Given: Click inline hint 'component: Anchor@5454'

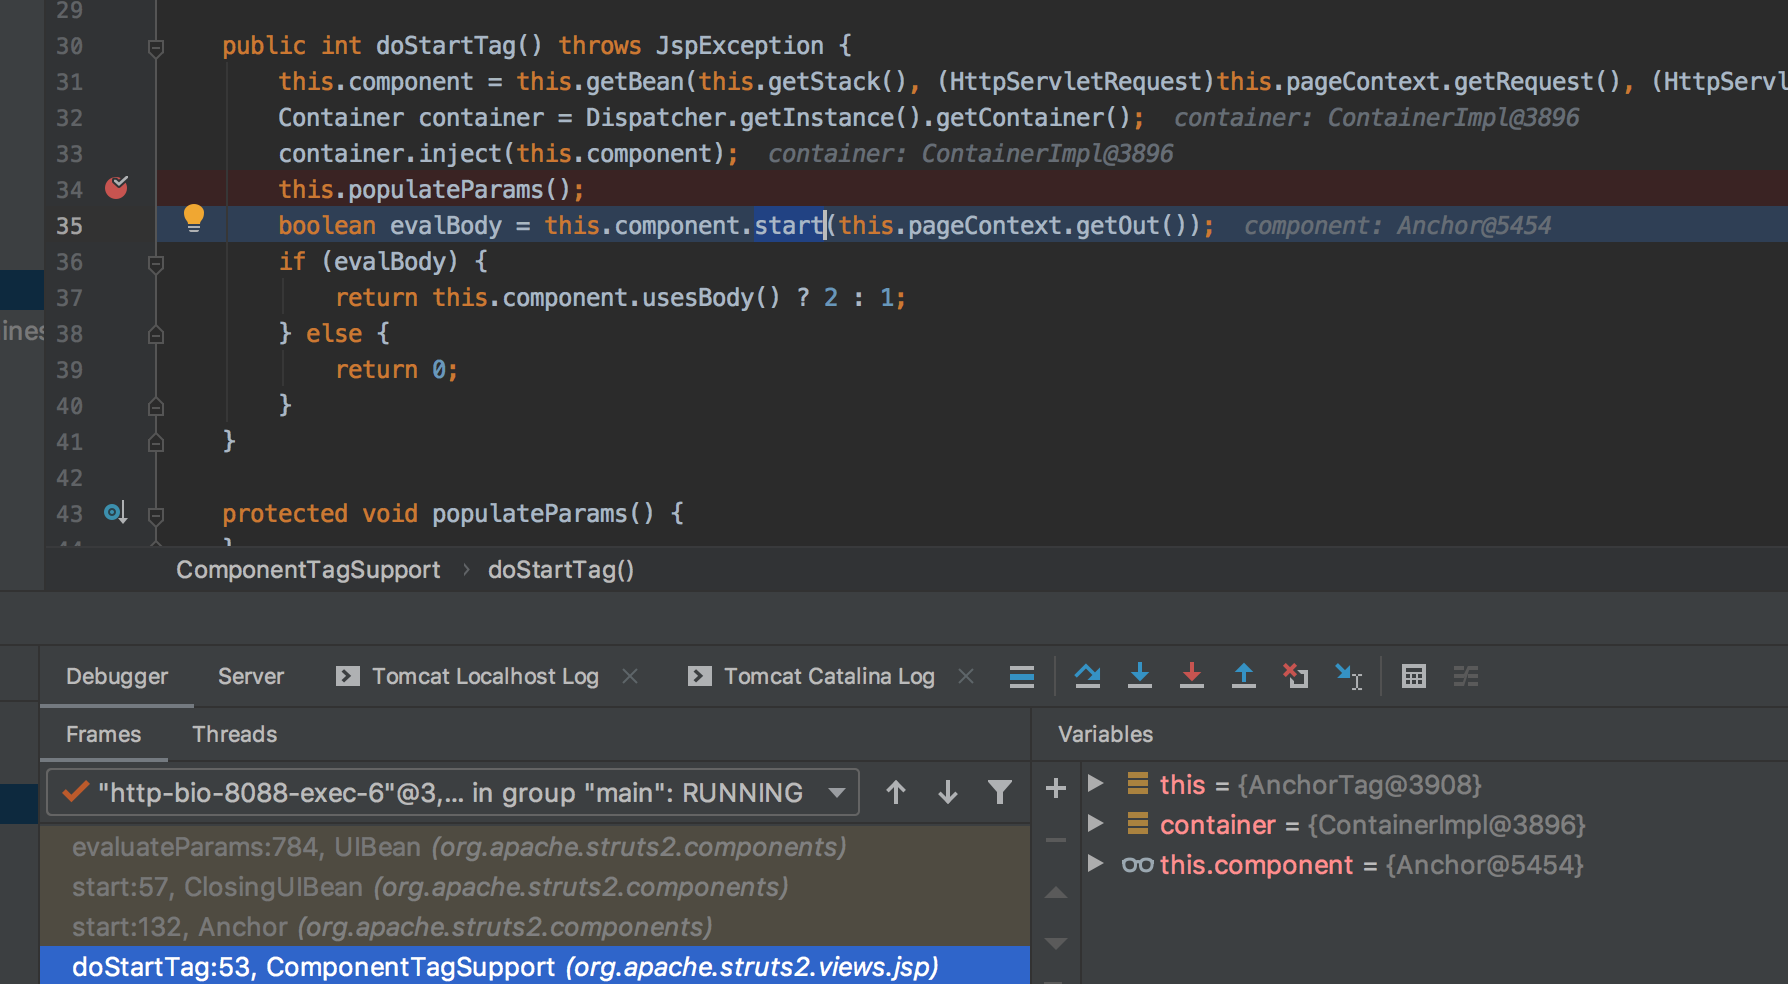Looking at the screenshot, I should click(1397, 226).
